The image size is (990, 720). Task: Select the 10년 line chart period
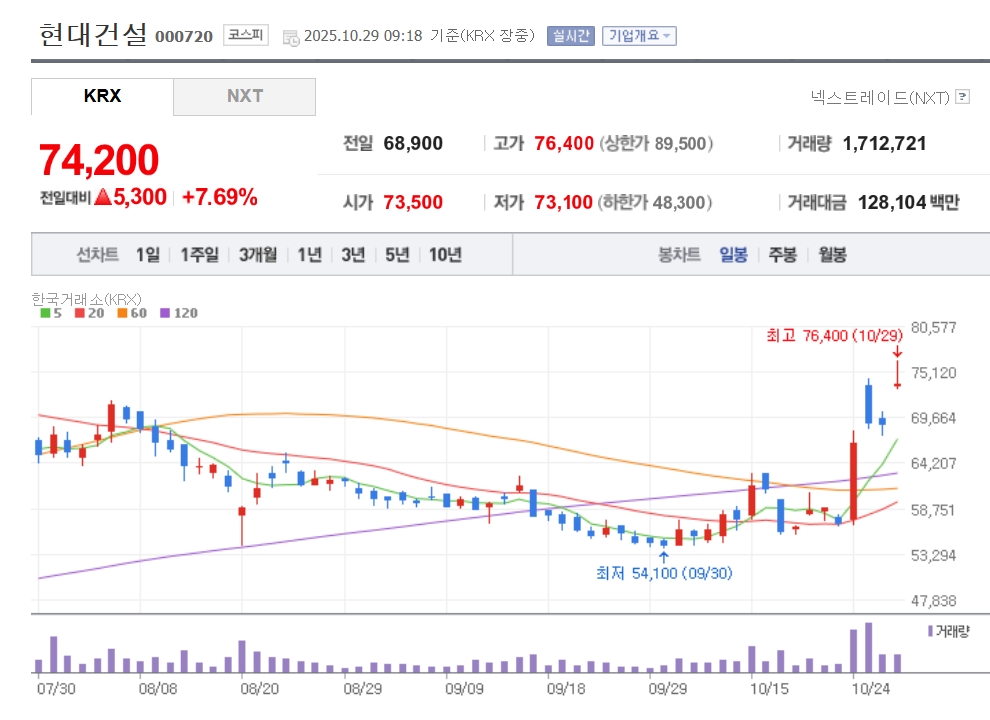(x=445, y=255)
